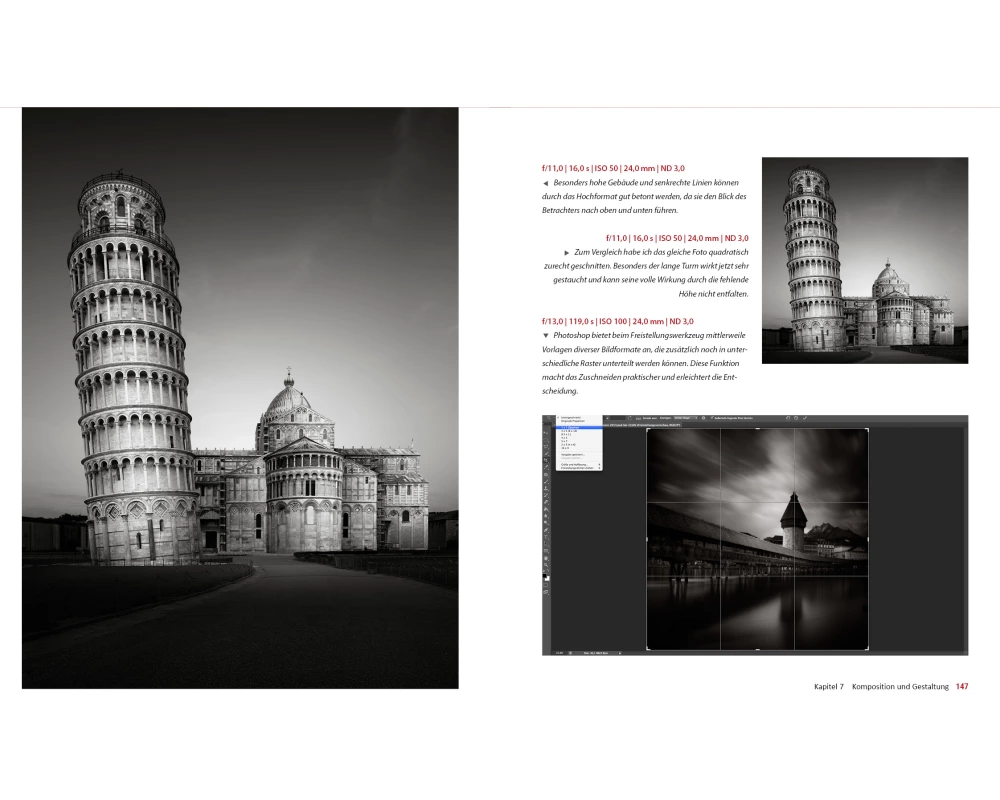Image resolution: width=1000 pixels, height=800 pixels.
Task: Expand the status bar info arrow
Action: (x=620, y=652)
